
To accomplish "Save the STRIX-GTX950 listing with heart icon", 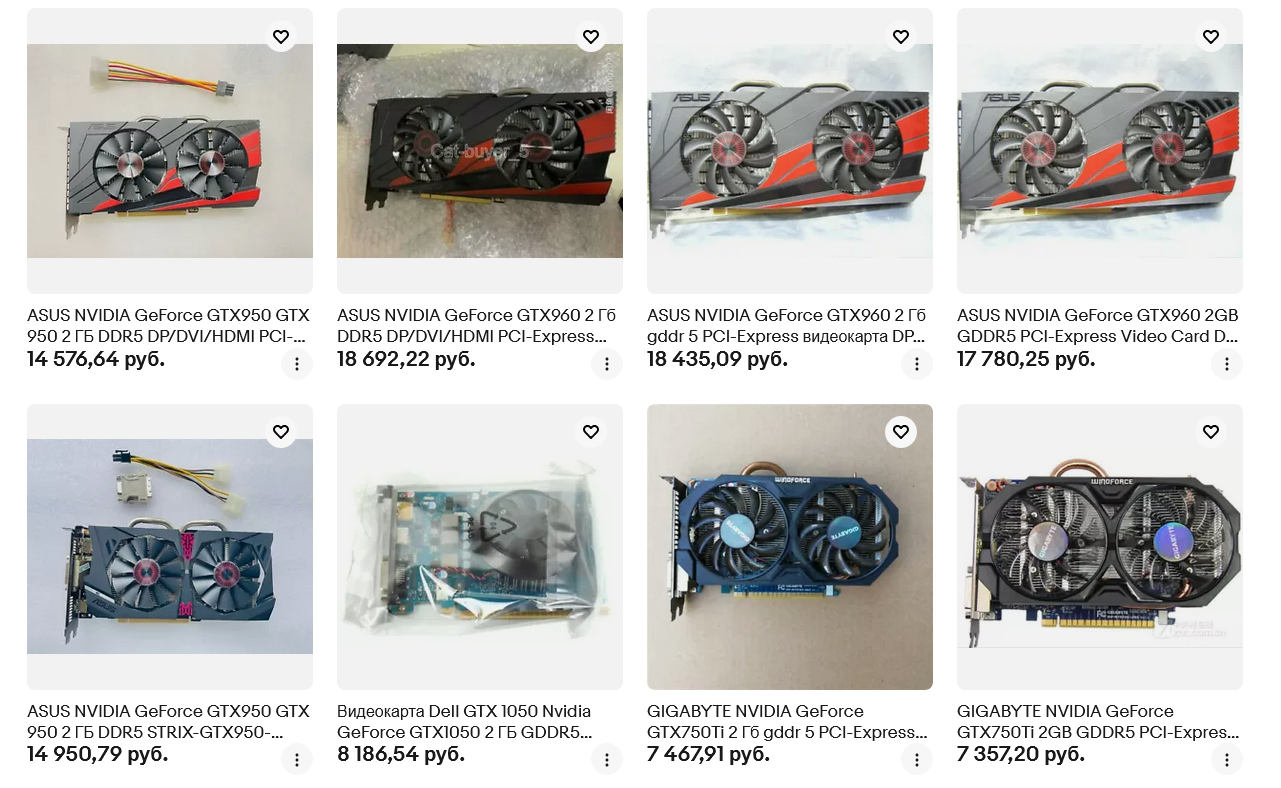I will 281,432.
